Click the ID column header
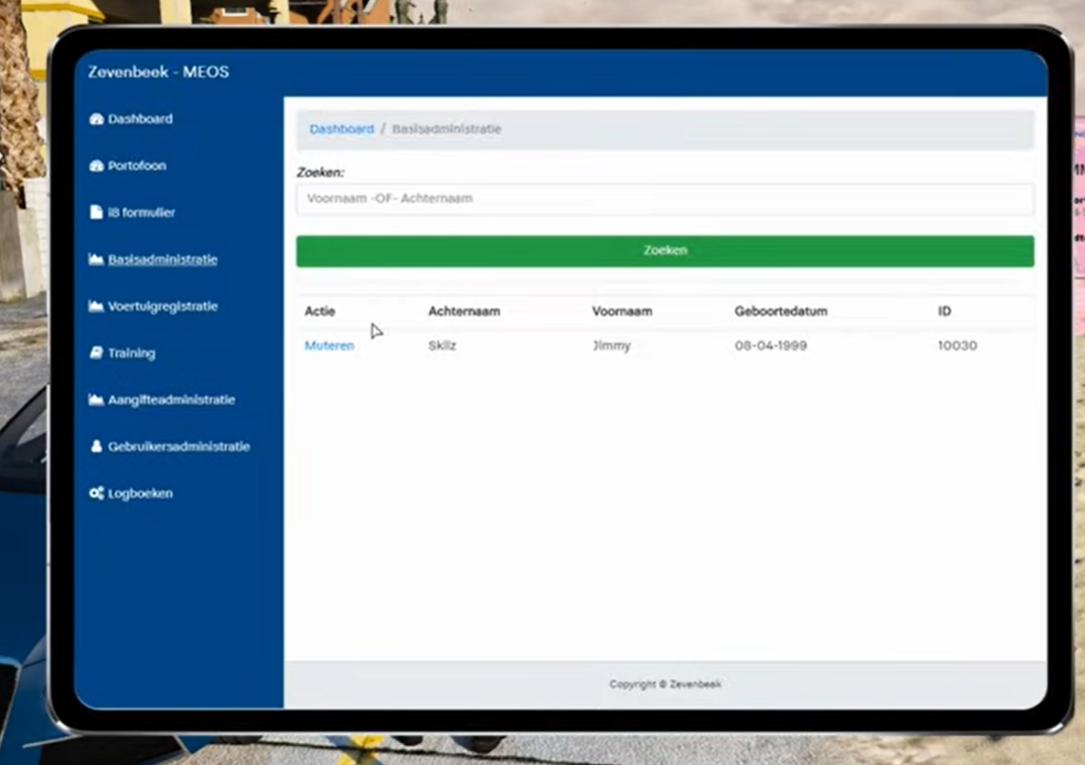This screenshot has width=1085, height=765. [944, 311]
